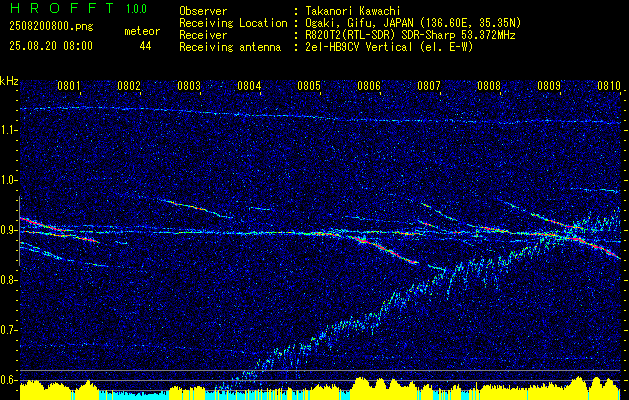The width and height of the screenshot is (629, 400).
Task: Click the Receiving Location label
Action: click(233, 23)
